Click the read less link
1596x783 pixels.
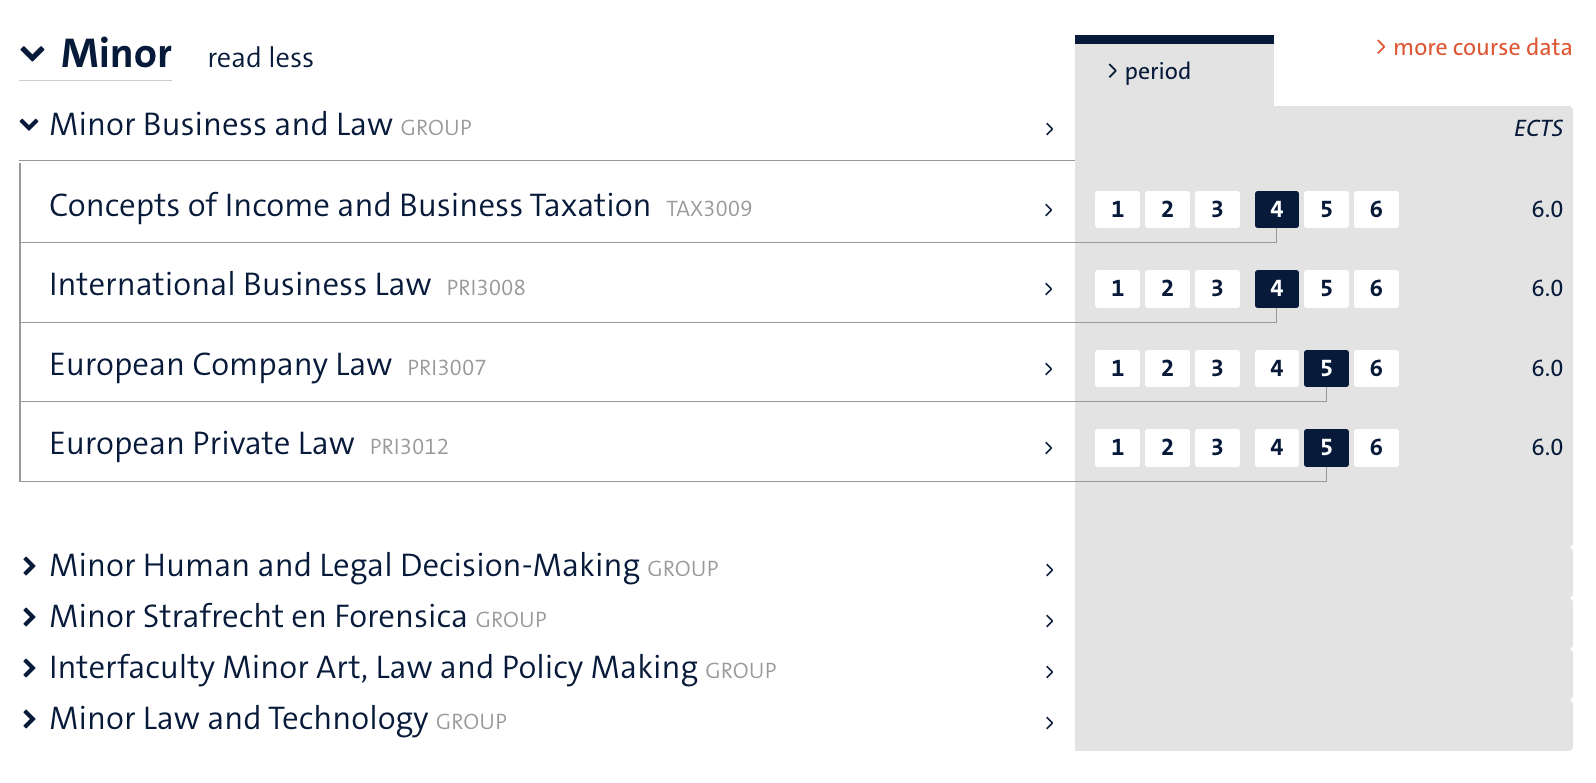(260, 58)
